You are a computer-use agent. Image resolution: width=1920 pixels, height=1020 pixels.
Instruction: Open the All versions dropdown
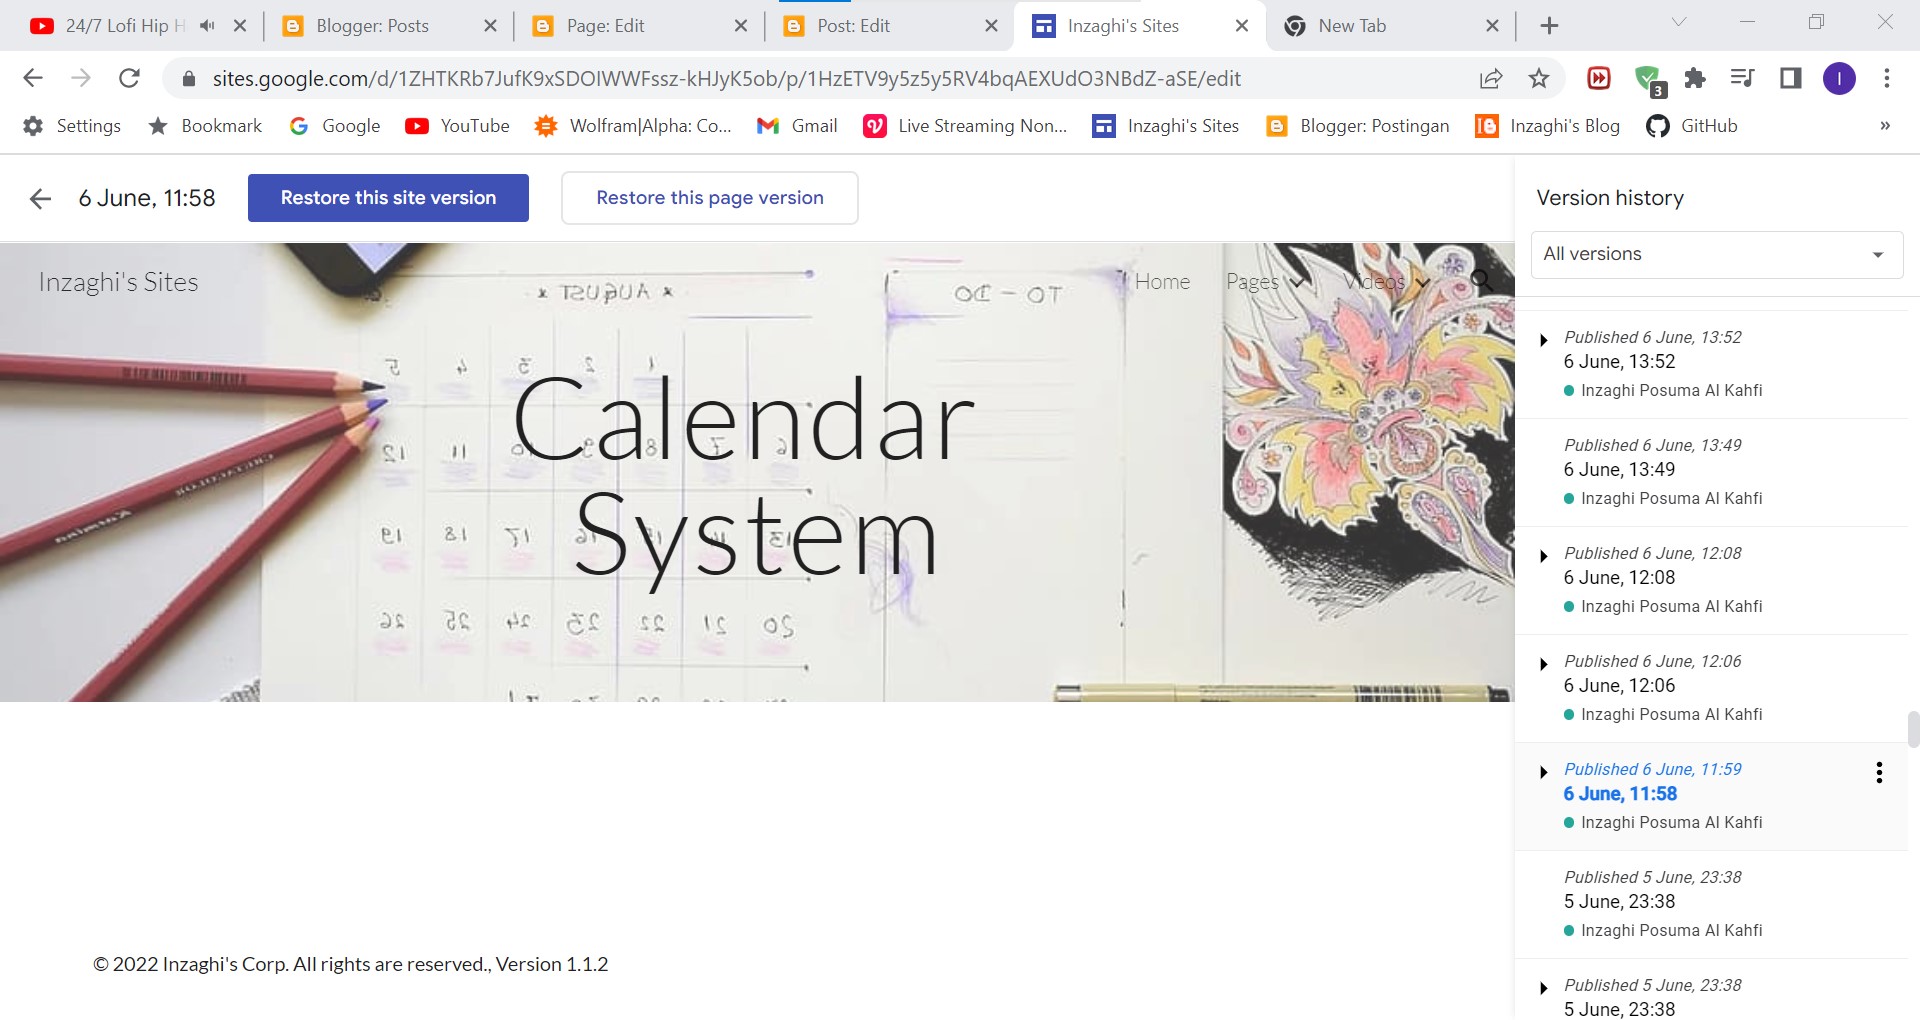coord(1717,254)
